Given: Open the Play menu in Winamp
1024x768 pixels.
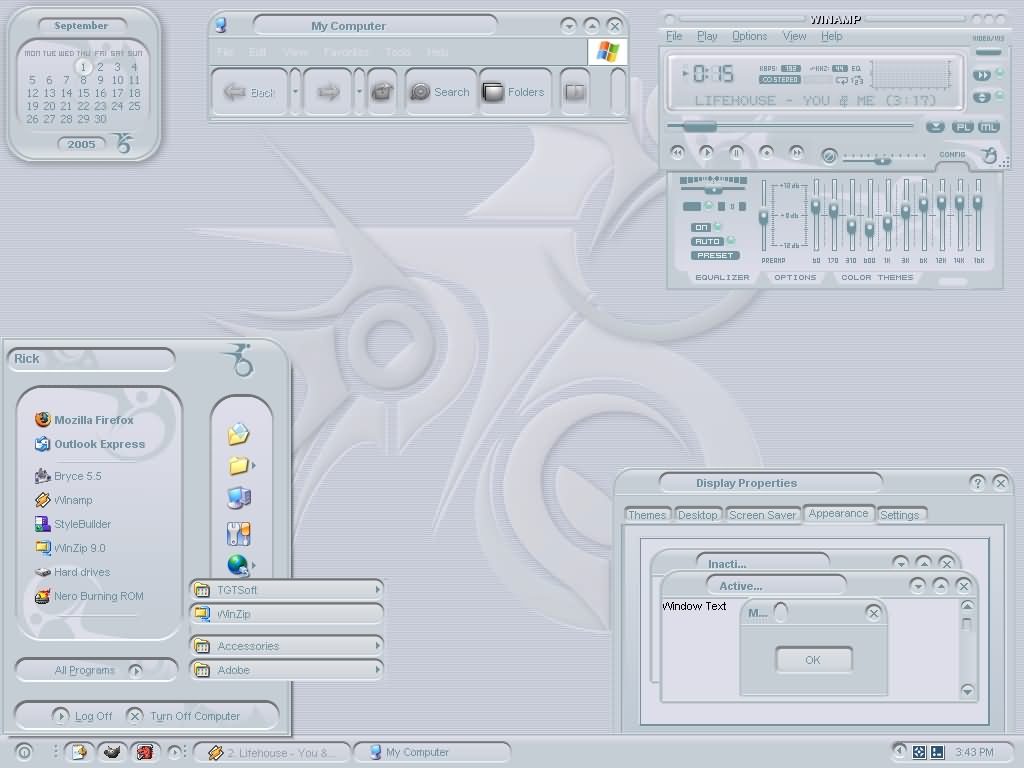Looking at the screenshot, I should [707, 37].
